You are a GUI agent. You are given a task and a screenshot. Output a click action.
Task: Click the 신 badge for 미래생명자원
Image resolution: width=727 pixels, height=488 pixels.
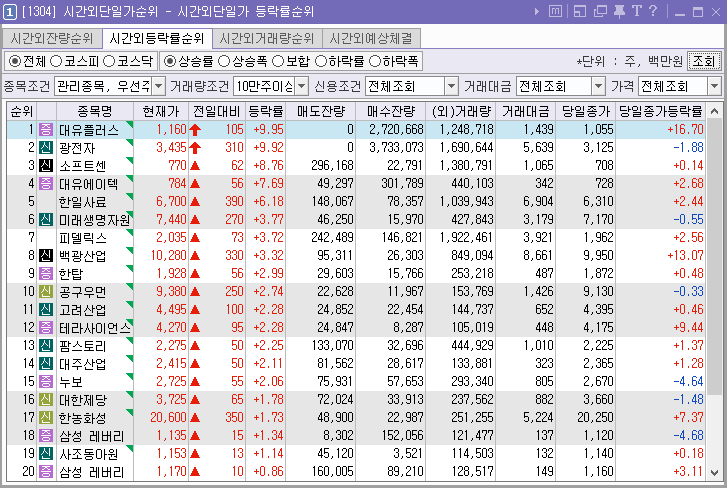[46, 219]
